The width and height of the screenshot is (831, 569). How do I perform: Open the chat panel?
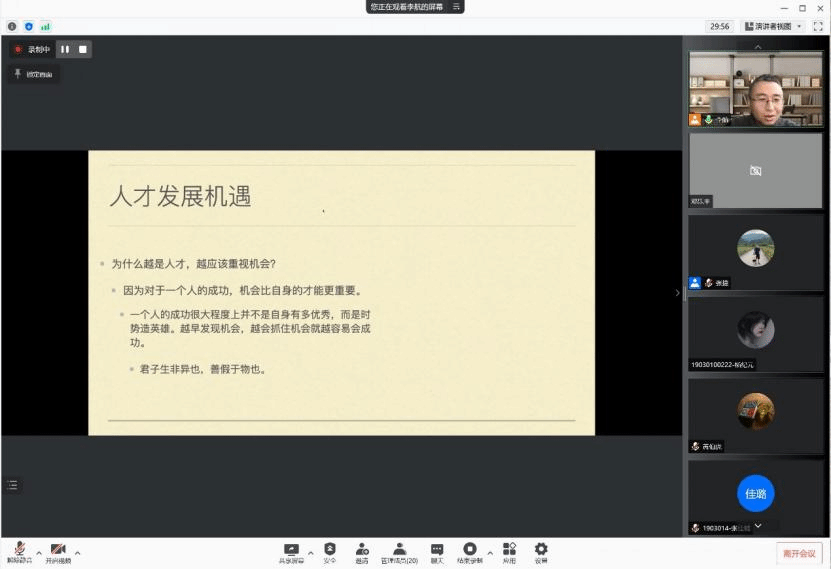click(x=437, y=551)
